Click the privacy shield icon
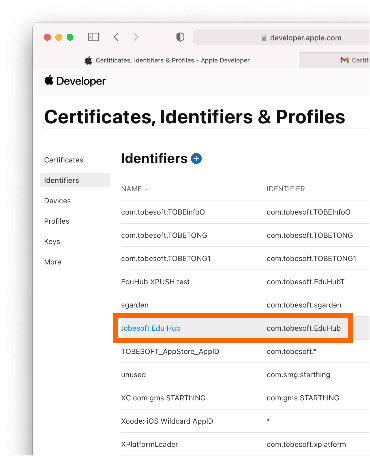370x456 pixels. point(180,37)
